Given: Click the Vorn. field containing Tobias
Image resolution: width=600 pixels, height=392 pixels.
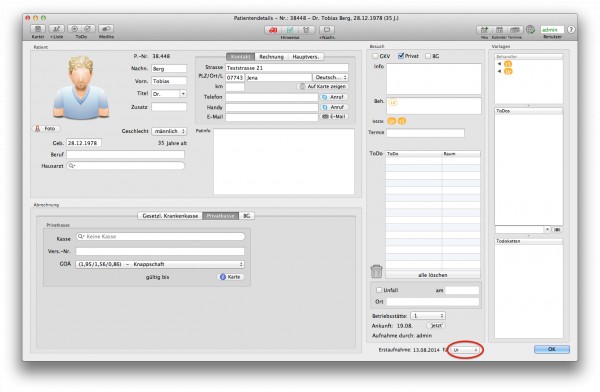Looking at the screenshot, I should [x=169, y=81].
